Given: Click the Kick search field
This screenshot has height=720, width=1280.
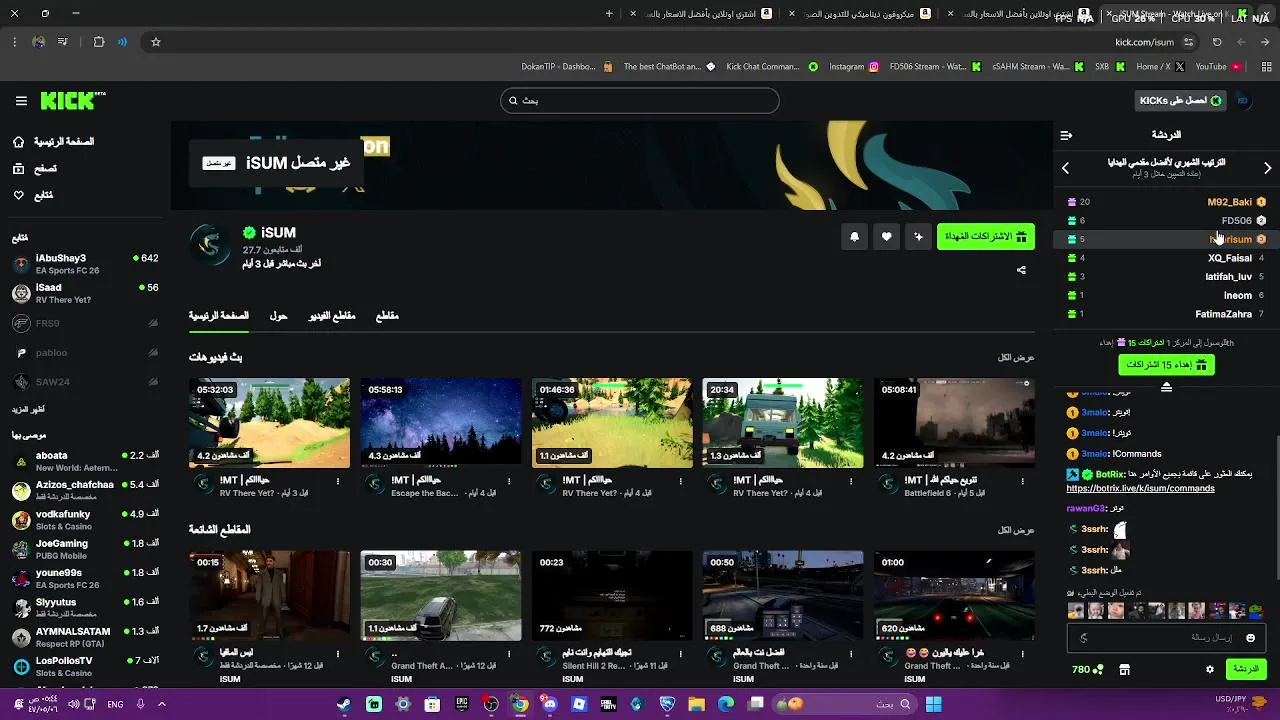Looking at the screenshot, I should (640, 100).
